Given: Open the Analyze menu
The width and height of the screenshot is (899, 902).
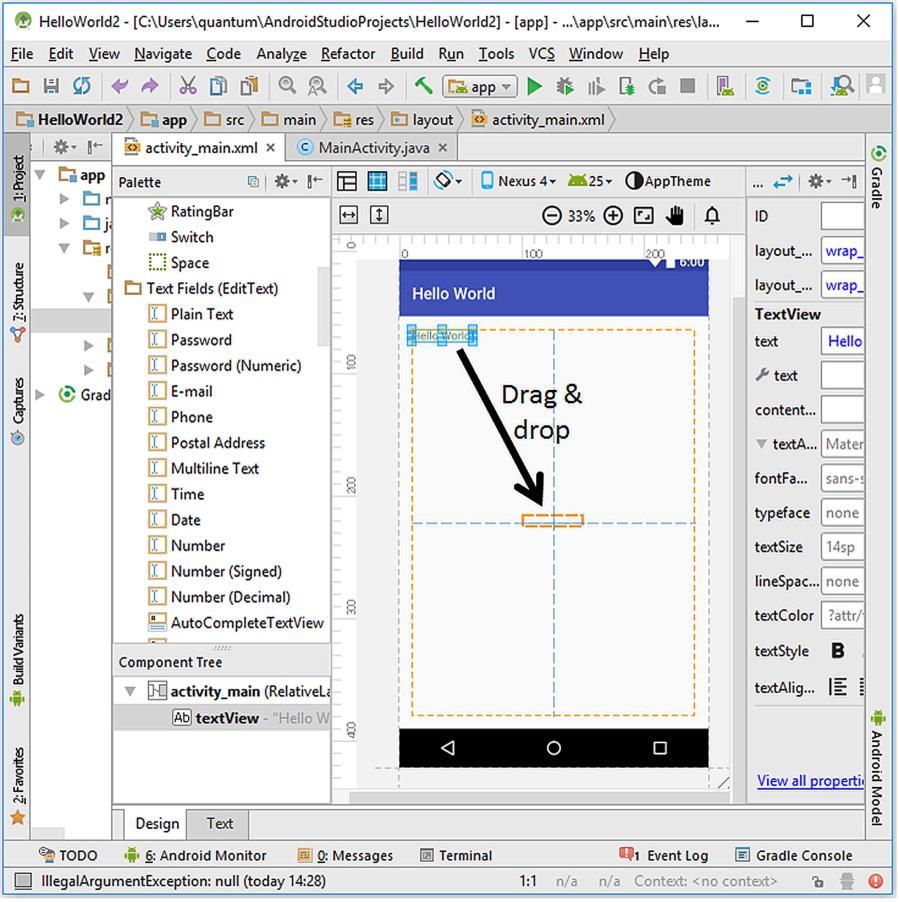Looking at the screenshot, I should (x=282, y=55).
